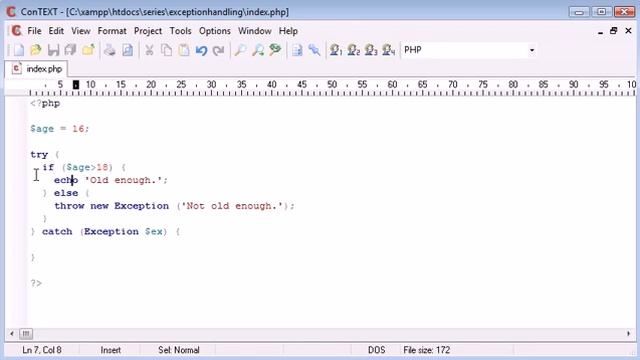Open the Window menu

point(255,31)
